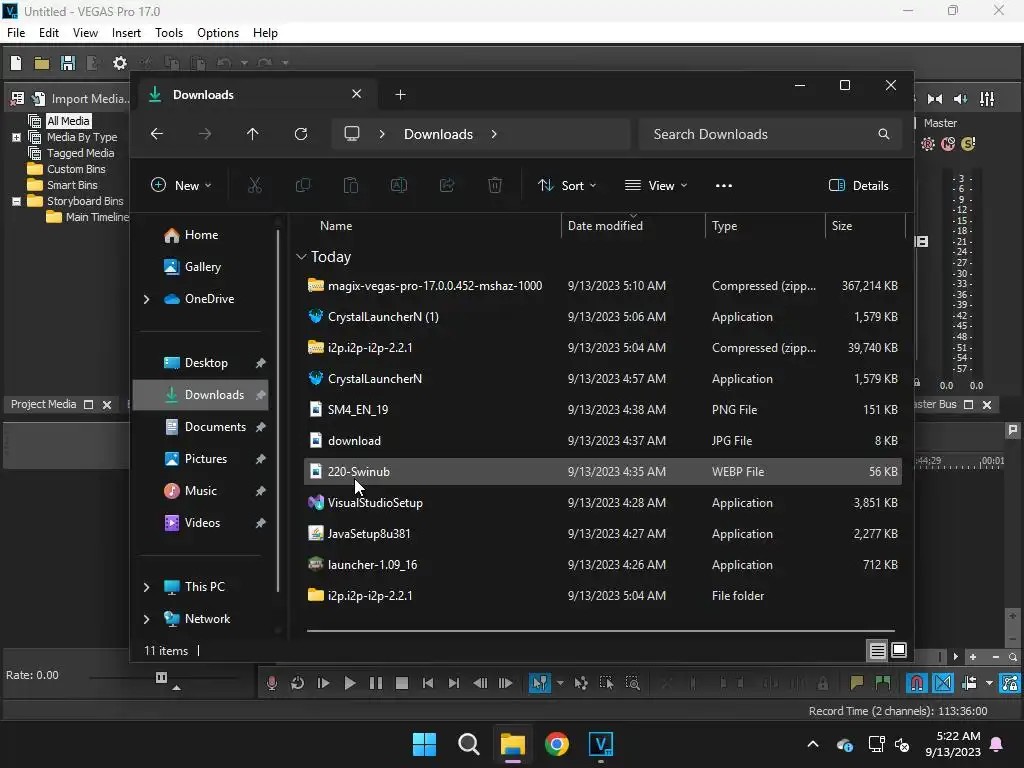Image resolution: width=1024 pixels, height=768 pixels.
Task: Open the Edit menu in VEGAS
Action: pyautogui.click(x=49, y=33)
